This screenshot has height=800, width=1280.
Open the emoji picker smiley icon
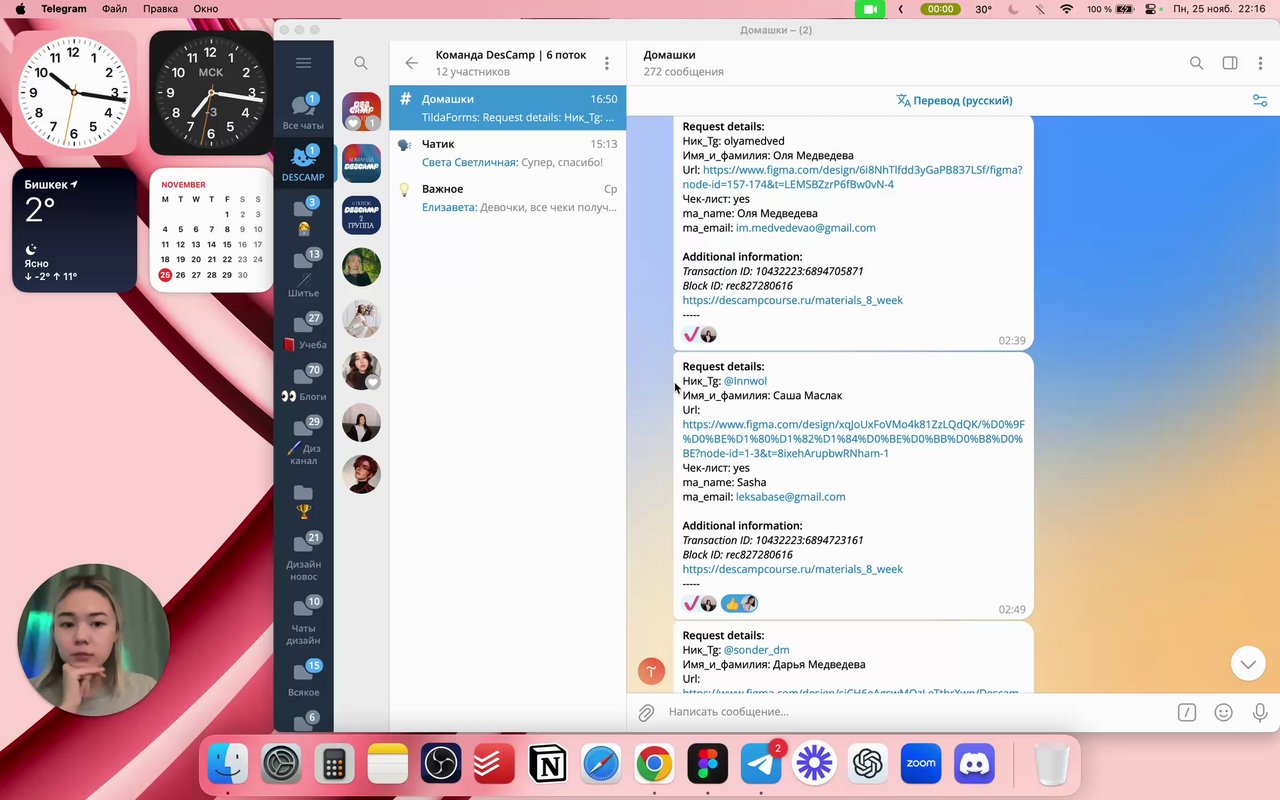pyautogui.click(x=1223, y=712)
